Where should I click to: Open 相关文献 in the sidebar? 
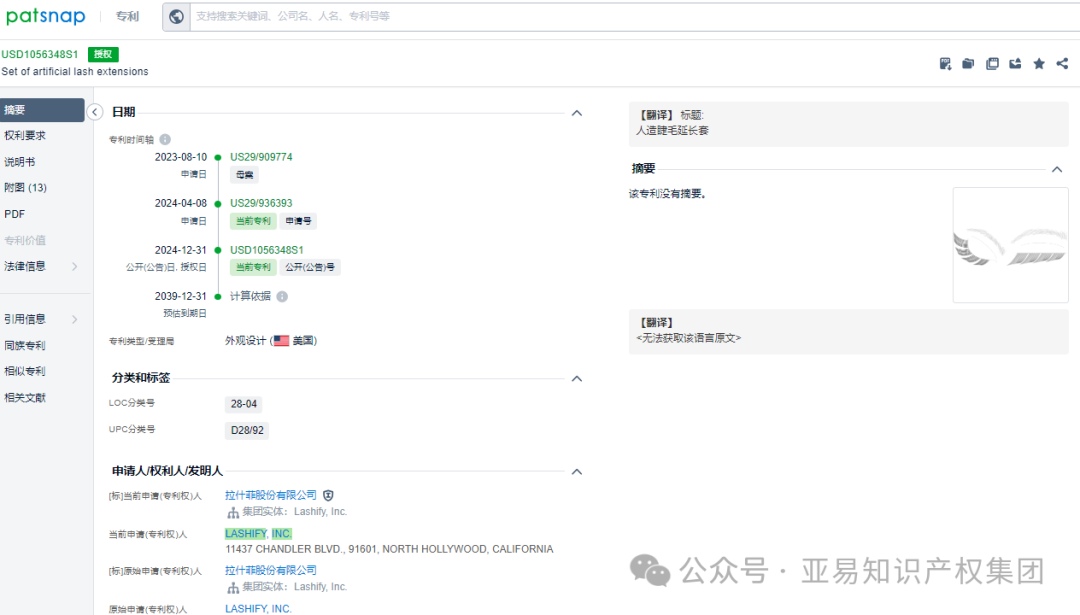[25, 397]
